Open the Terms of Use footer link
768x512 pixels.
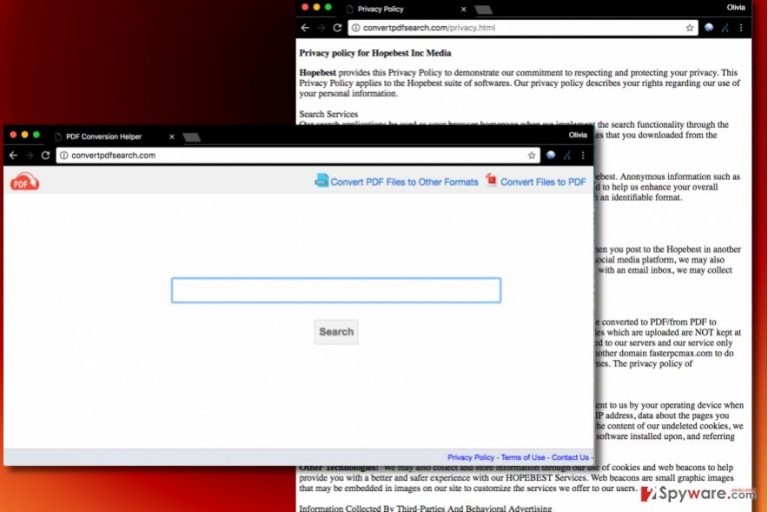[x=523, y=457]
